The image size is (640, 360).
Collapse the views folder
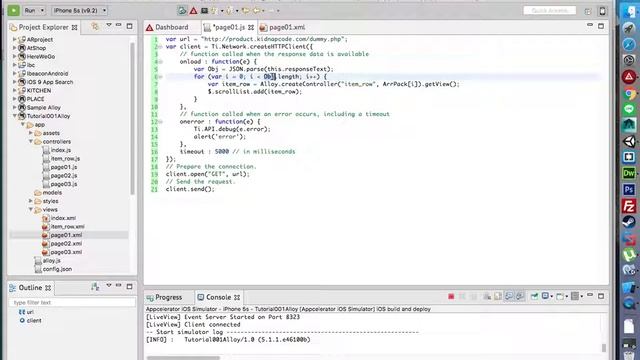click(x=31, y=209)
